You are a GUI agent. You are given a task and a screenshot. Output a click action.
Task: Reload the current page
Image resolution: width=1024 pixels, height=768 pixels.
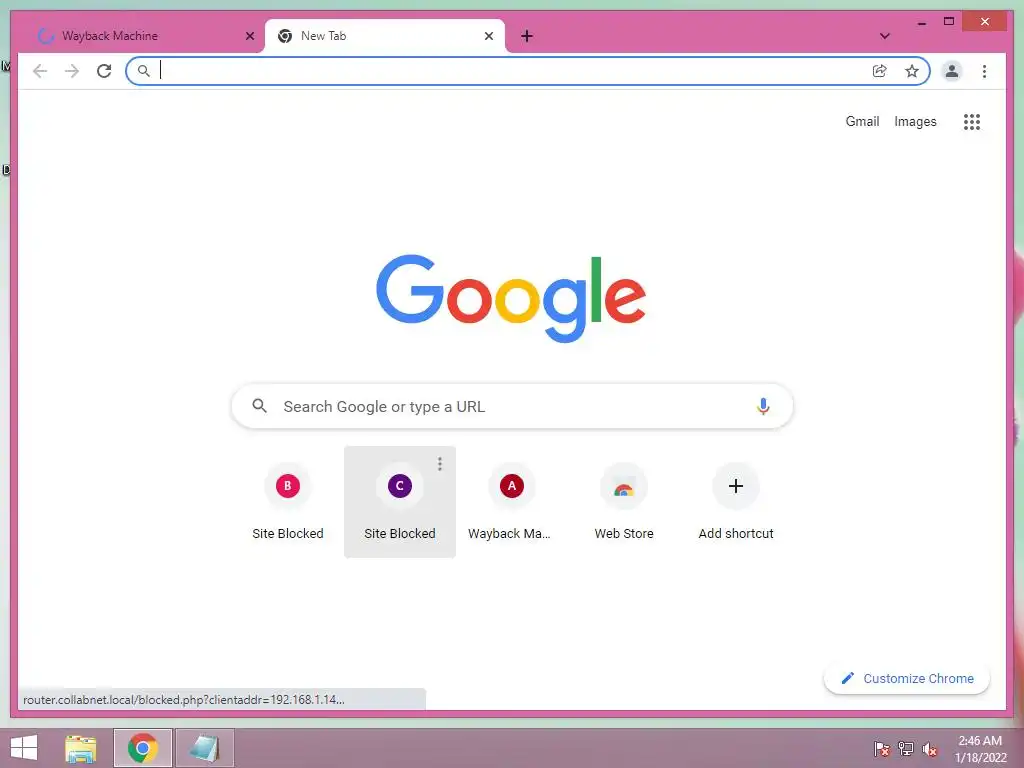click(x=104, y=71)
